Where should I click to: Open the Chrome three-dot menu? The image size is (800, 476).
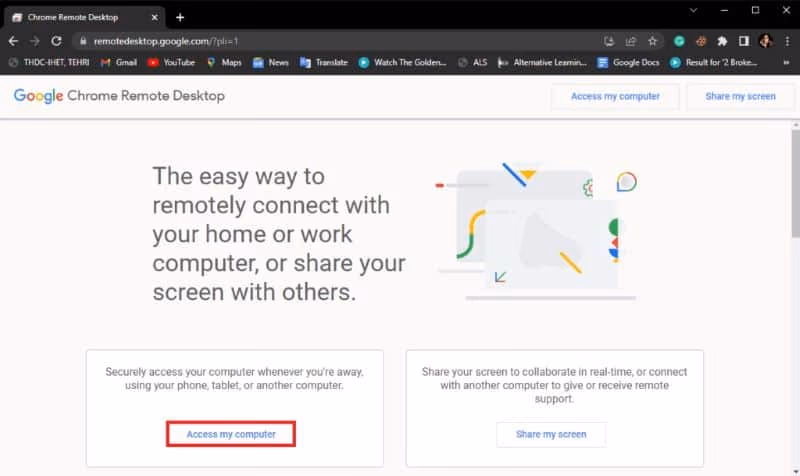(x=787, y=41)
